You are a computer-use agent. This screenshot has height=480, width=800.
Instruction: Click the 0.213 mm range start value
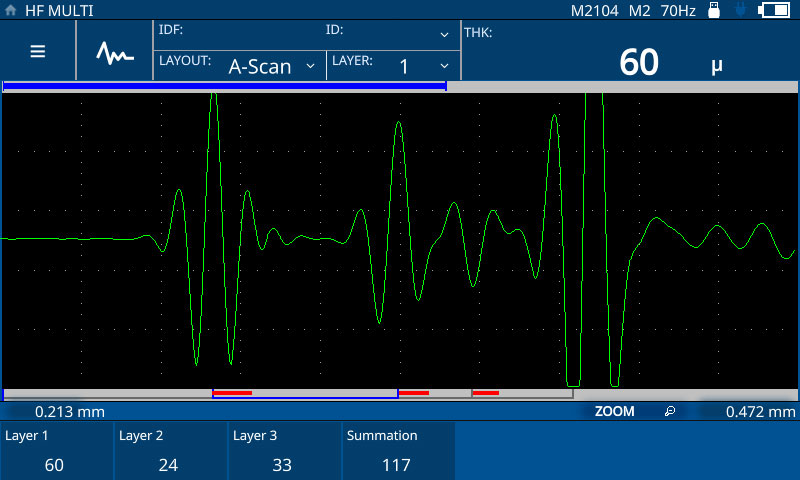click(x=70, y=411)
